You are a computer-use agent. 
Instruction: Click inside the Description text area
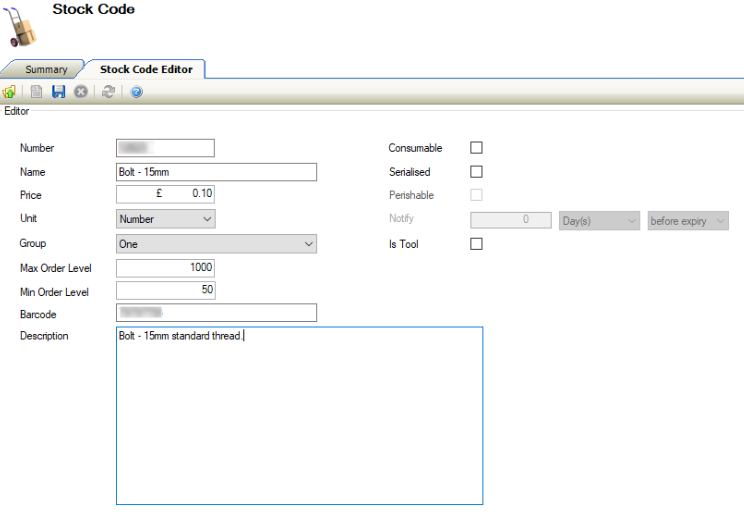(x=300, y=415)
